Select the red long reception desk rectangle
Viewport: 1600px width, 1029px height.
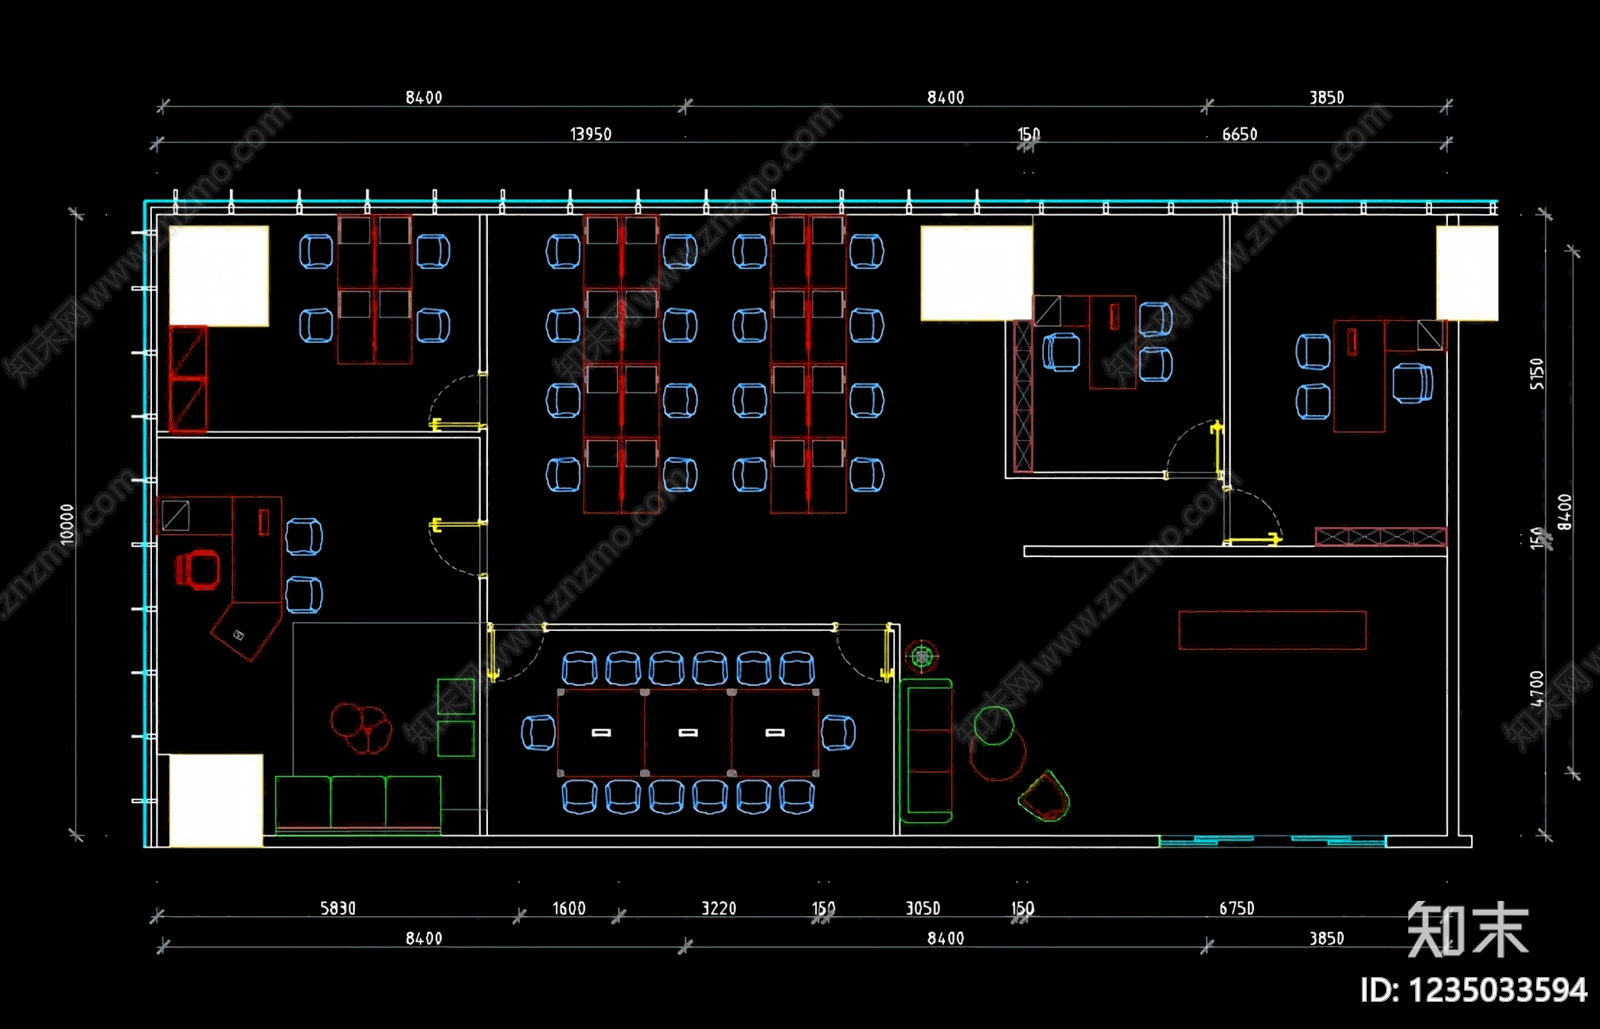click(x=1272, y=630)
